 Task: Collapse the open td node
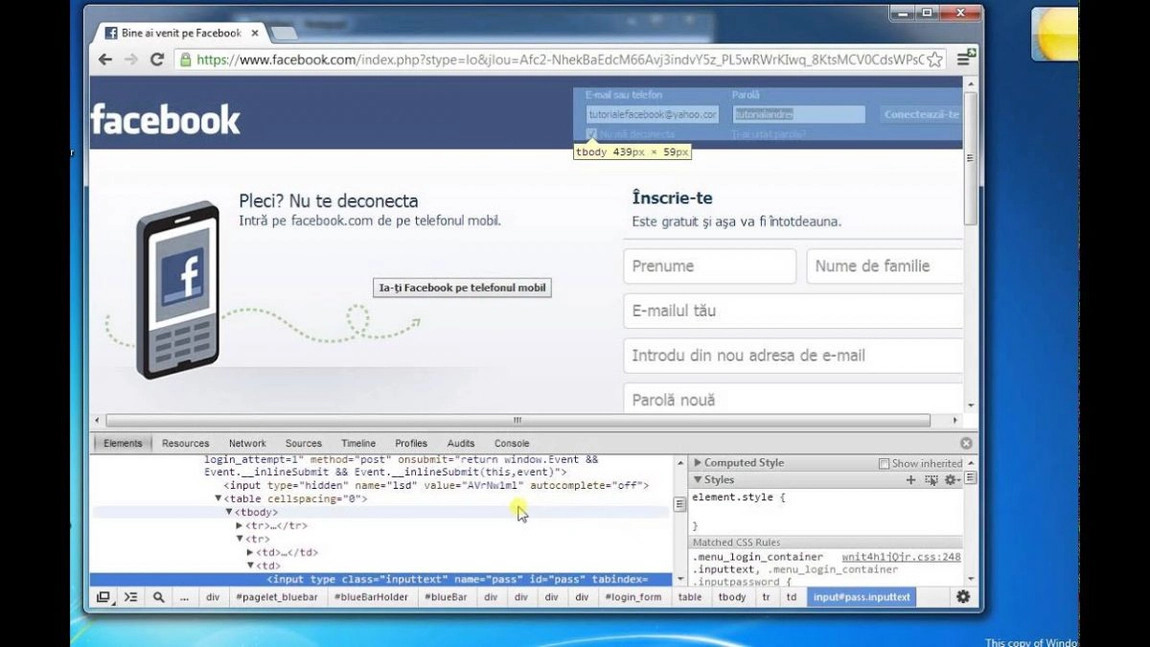coord(250,566)
